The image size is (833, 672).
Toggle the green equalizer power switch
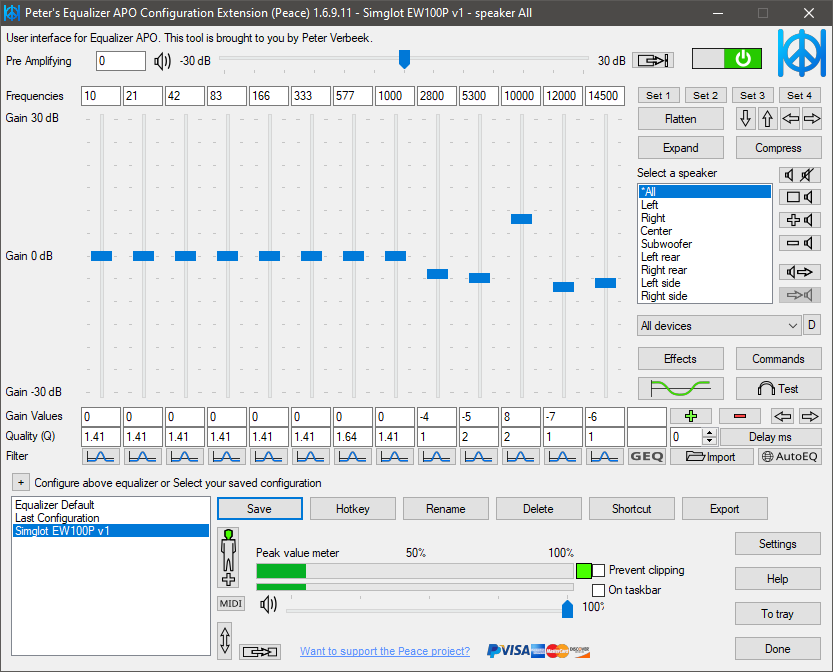point(726,58)
